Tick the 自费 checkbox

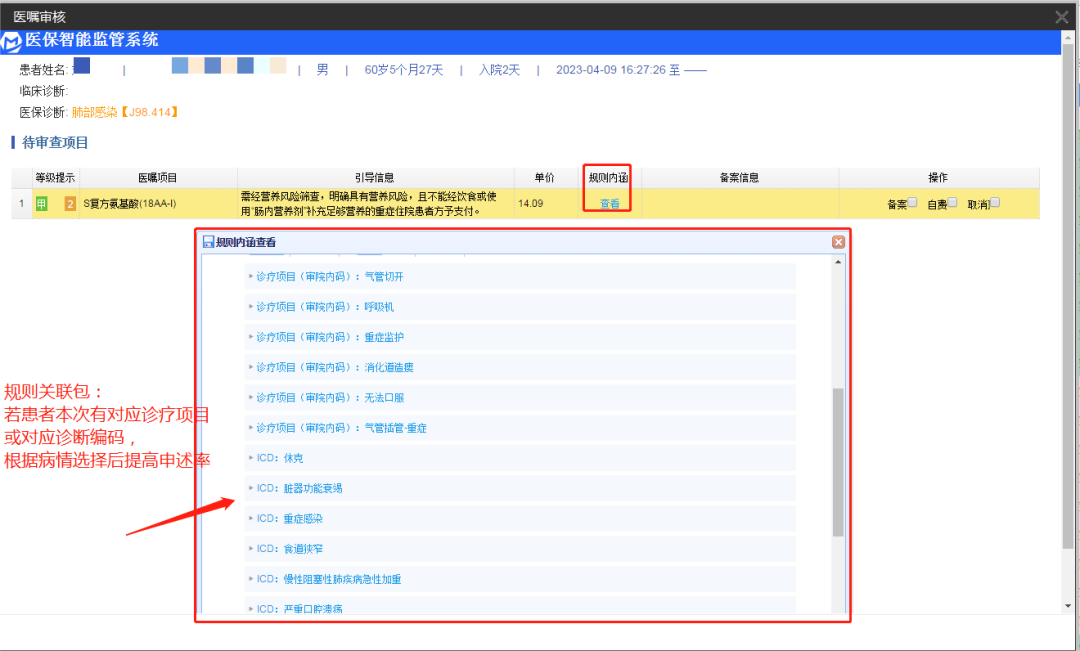tap(952, 203)
